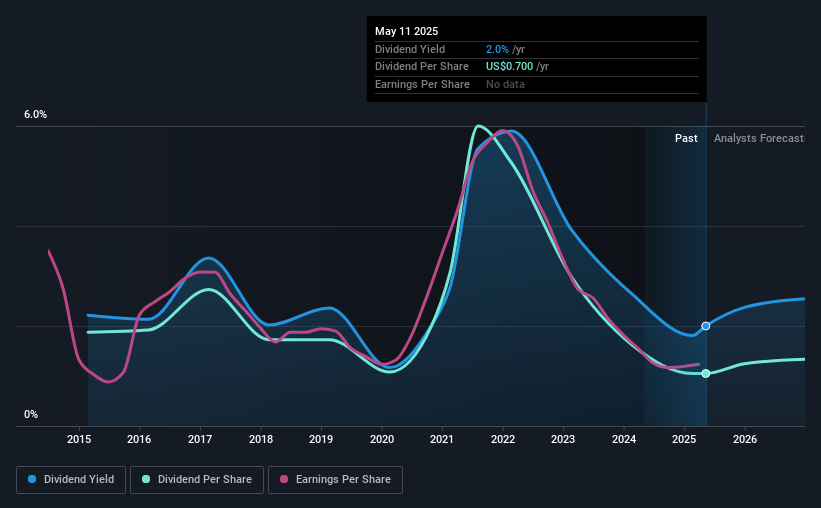Image resolution: width=821 pixels, height=508 pixels.
Task: Click the May 11 2025 tooltip date
Action: click(x=406, y=31)
